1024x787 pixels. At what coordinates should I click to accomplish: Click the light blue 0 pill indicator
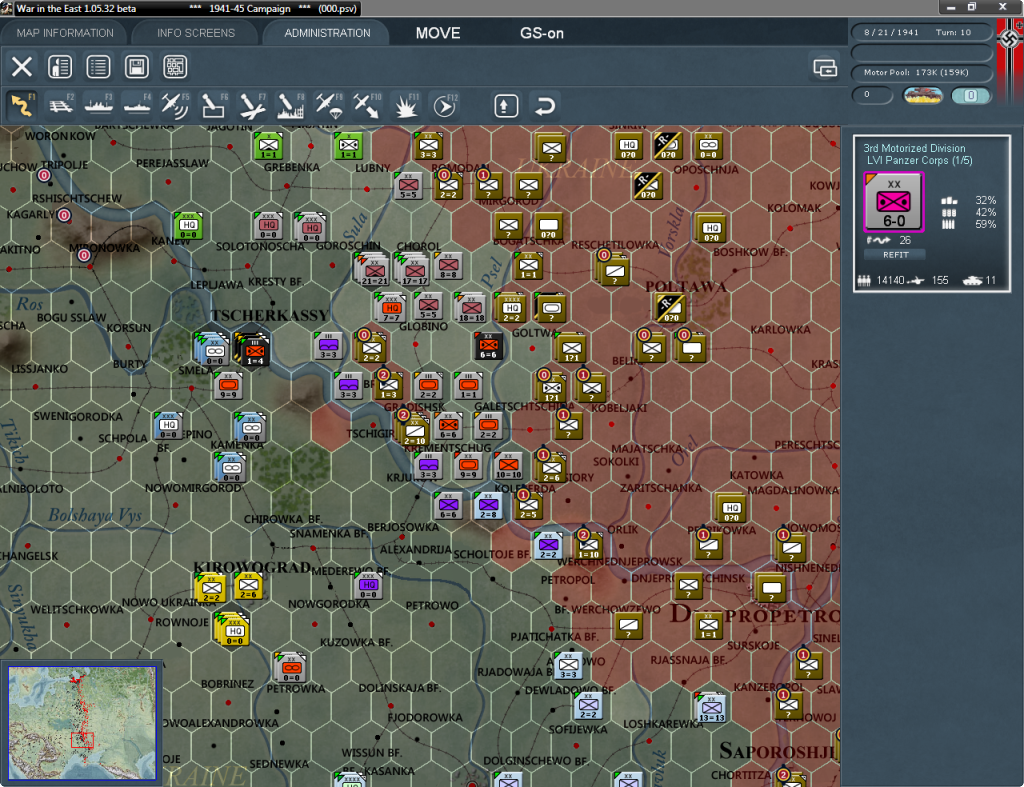pos(971,95)
